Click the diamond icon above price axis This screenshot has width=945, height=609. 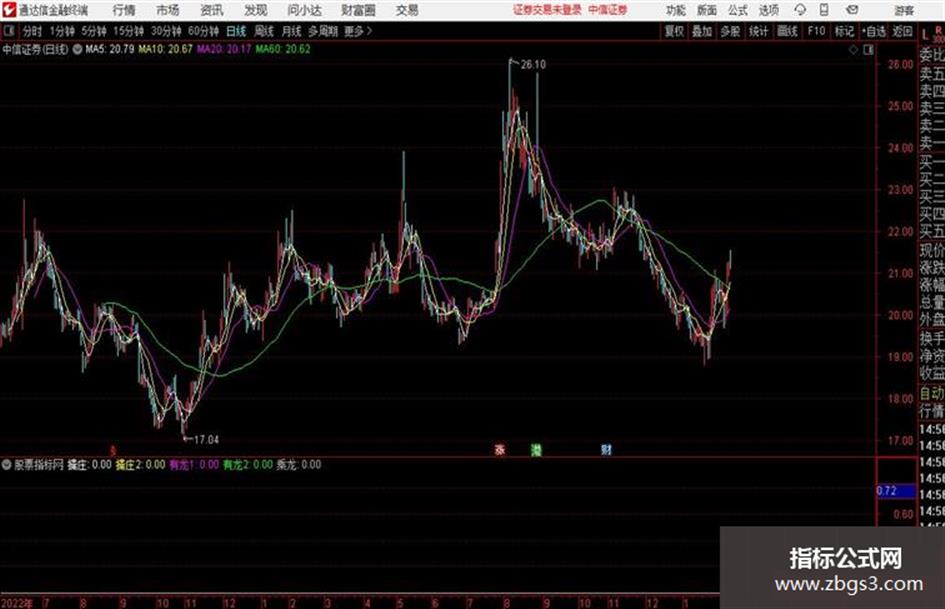[853, 50]
